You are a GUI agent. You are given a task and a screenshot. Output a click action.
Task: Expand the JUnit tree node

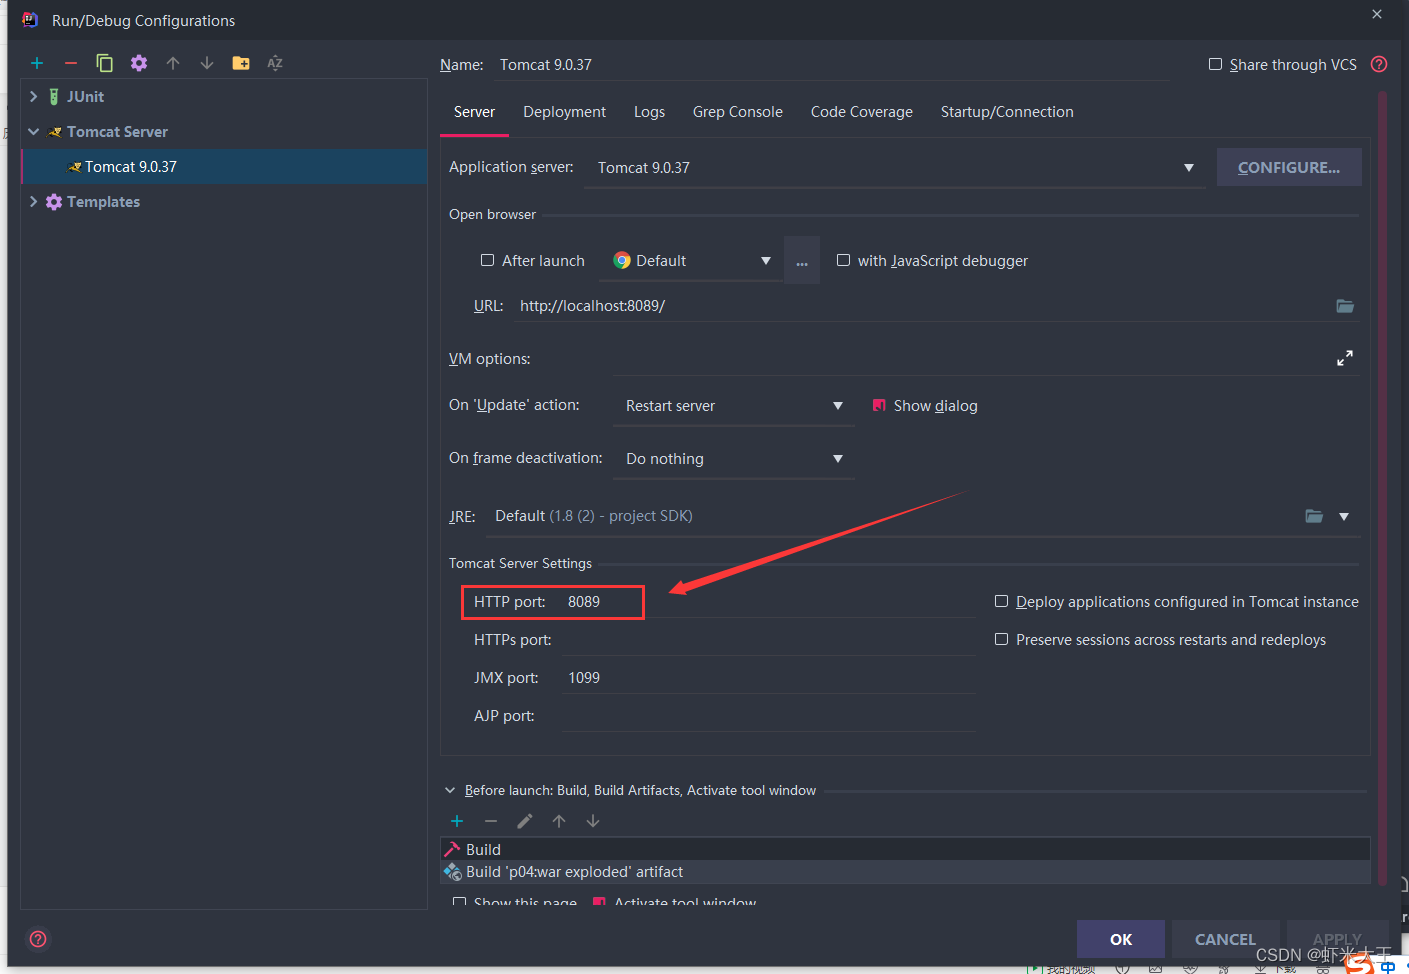pyautogui.click(x=34, y=96)
